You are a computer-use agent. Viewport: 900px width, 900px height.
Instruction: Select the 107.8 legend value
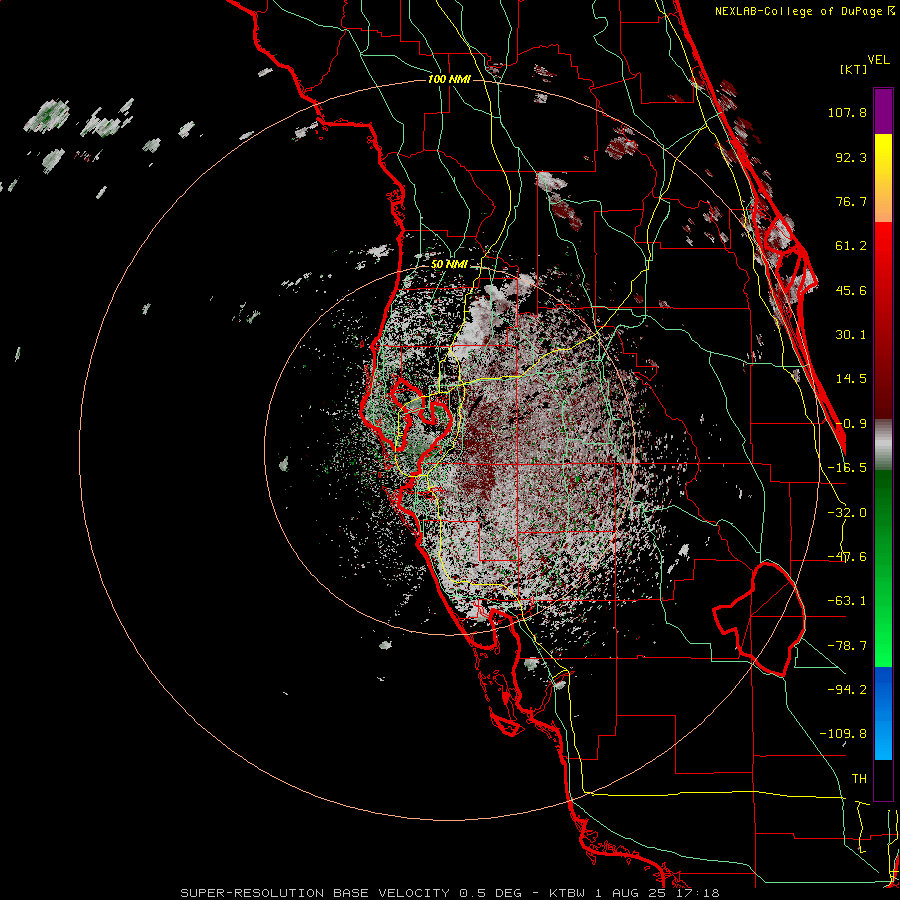click(x=847, y=112)
